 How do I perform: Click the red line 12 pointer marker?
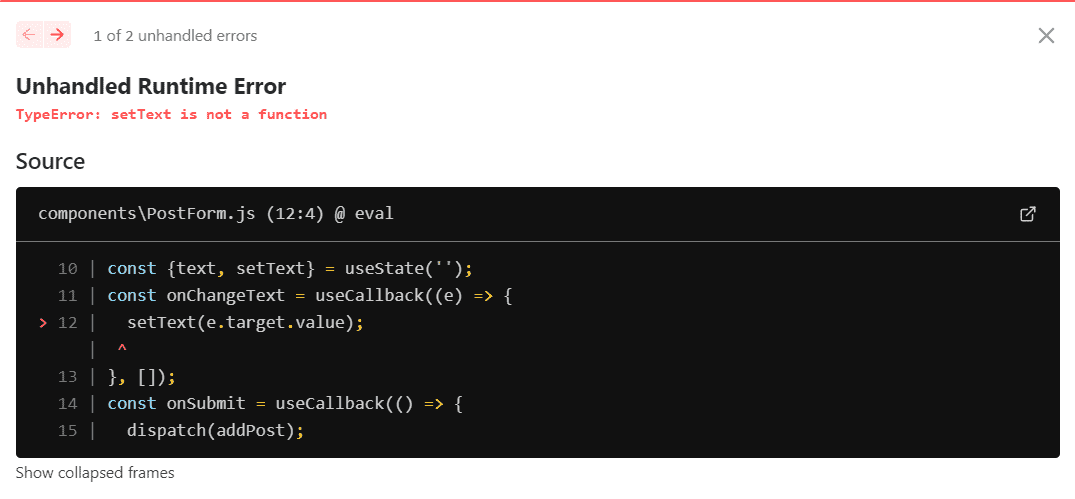tap(42, 323)
